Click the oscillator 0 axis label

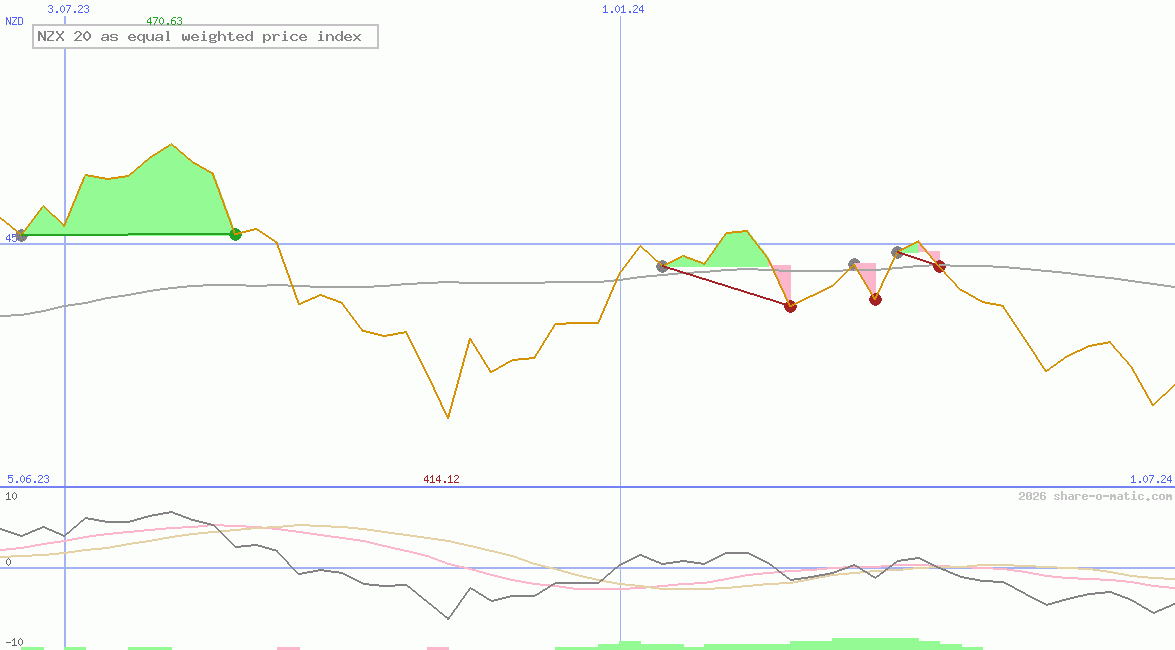tap(8, 562)
